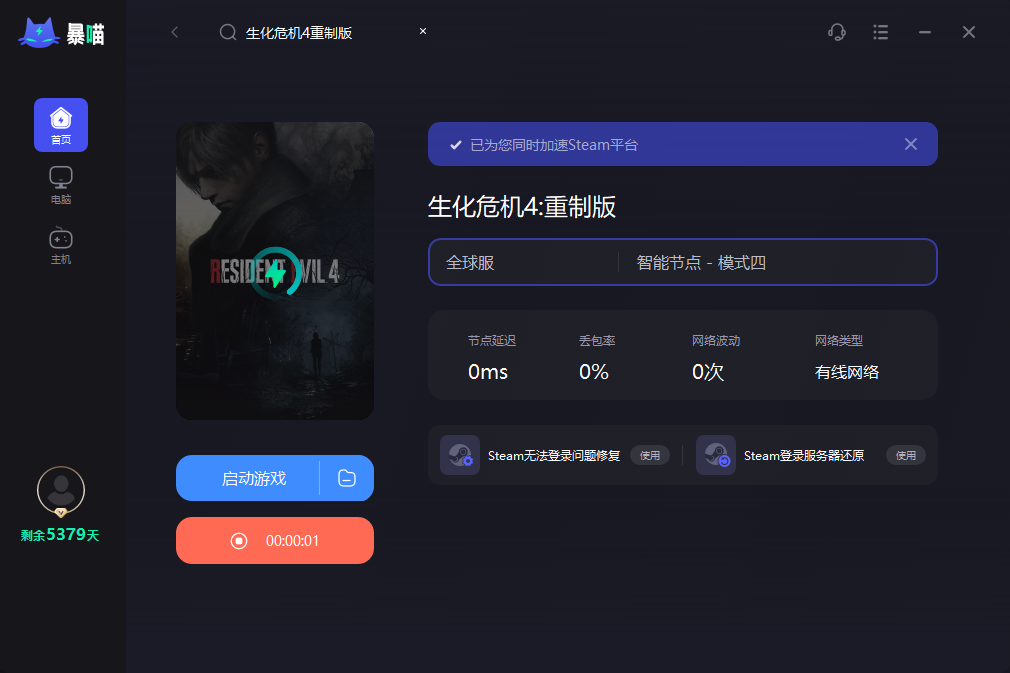Use the Steam无法登录问题修复 tool
The width and height of the screenshot is (1010, 673).
[650, 455]
